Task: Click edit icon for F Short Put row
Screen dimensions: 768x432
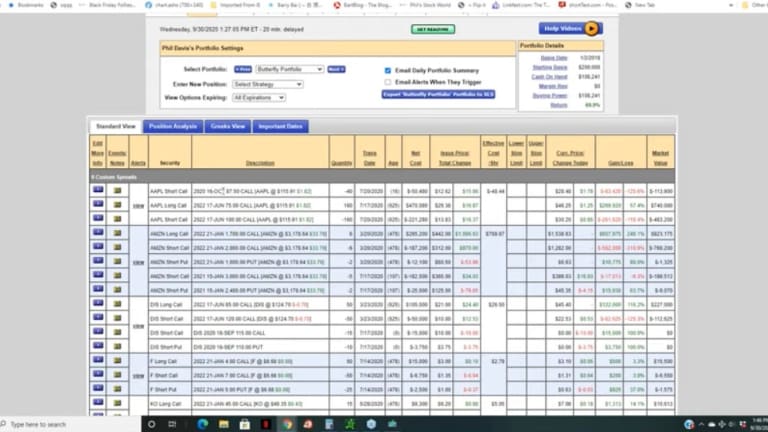Action: point(98,388)
